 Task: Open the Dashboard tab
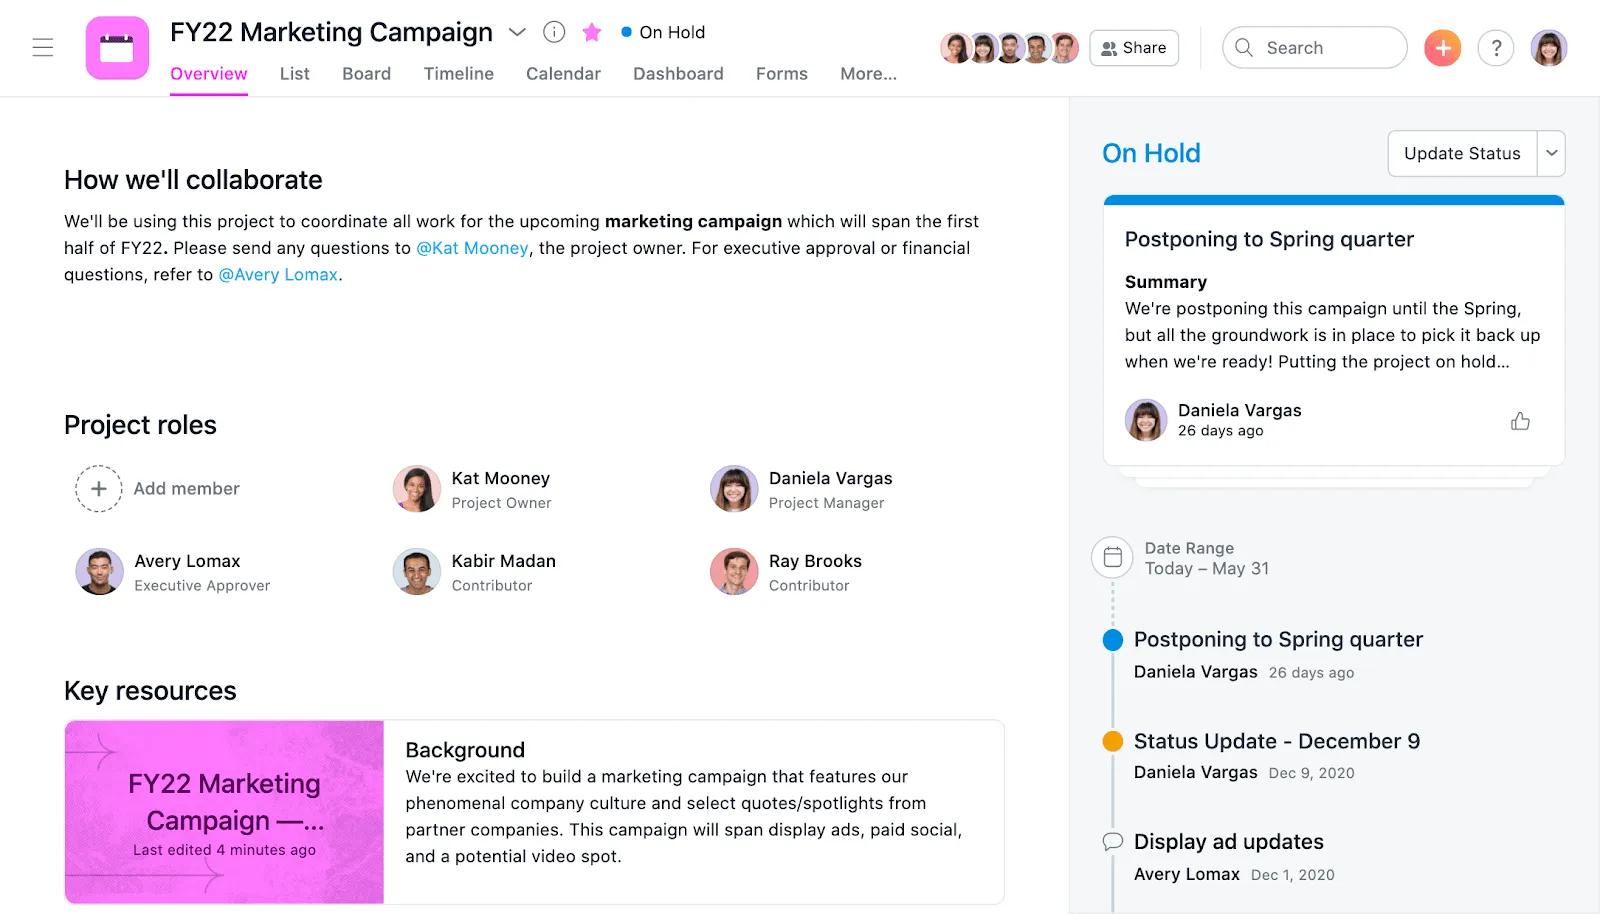[678, 73]
